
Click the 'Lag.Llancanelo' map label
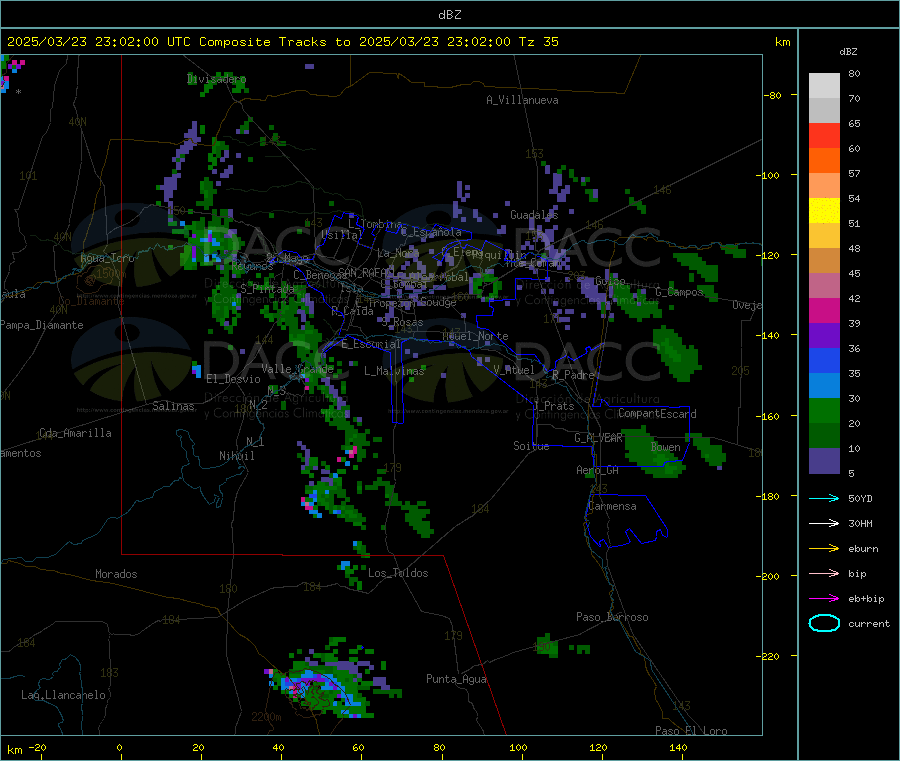(64, 695)
